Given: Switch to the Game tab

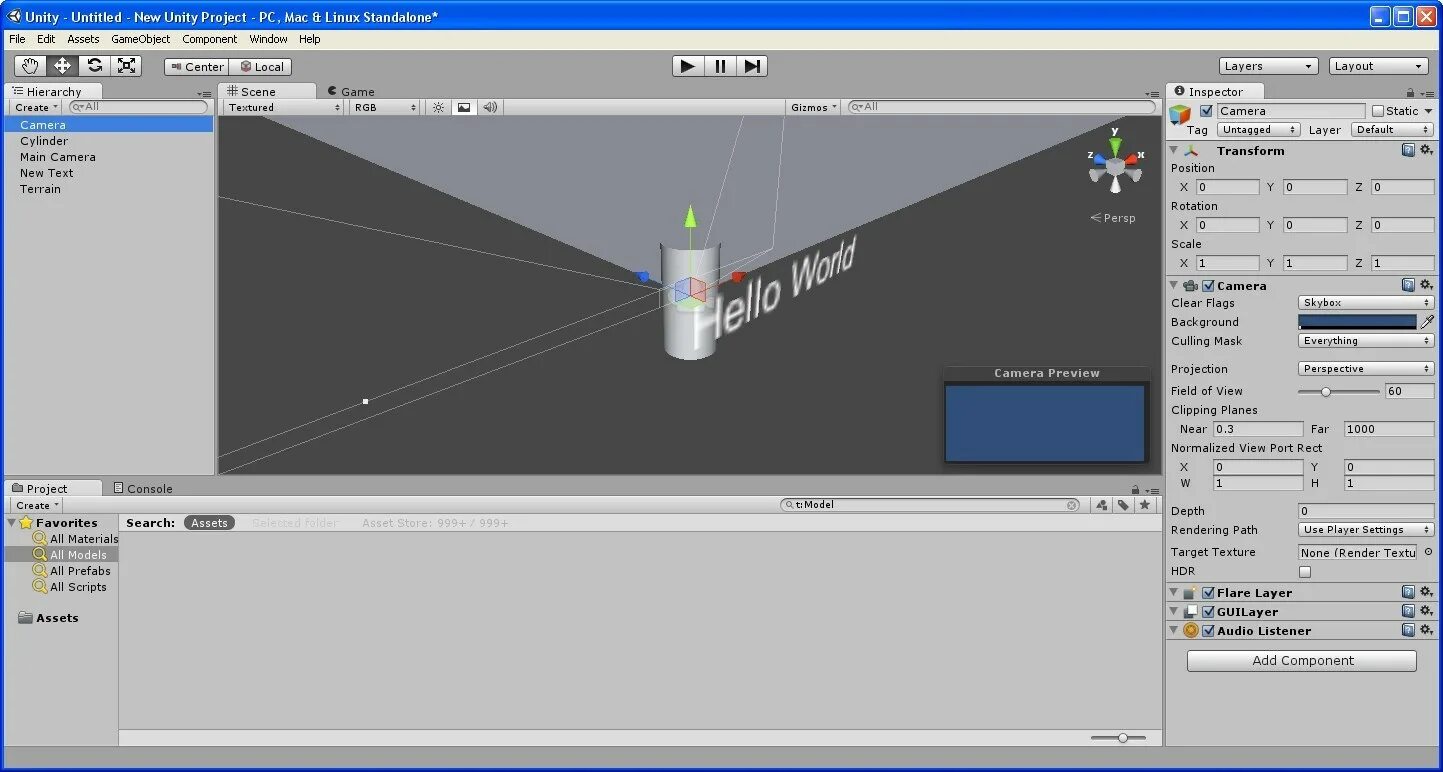Looking at the screenshot, I should coord(351,91).
